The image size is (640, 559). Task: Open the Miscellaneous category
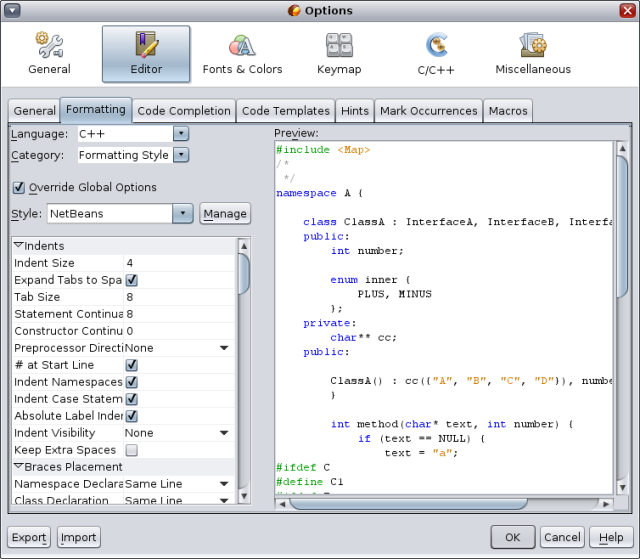click(x=533, y=54)
